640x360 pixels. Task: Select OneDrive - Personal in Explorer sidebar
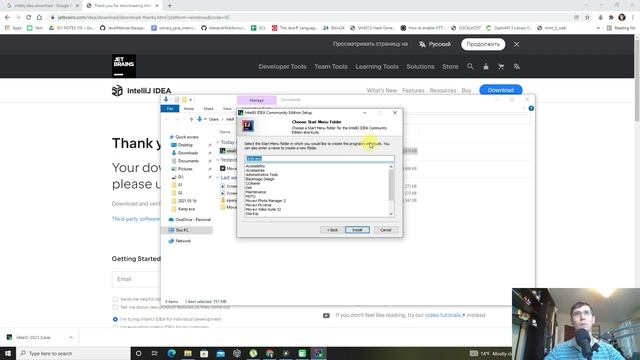(x=189, y=220)
